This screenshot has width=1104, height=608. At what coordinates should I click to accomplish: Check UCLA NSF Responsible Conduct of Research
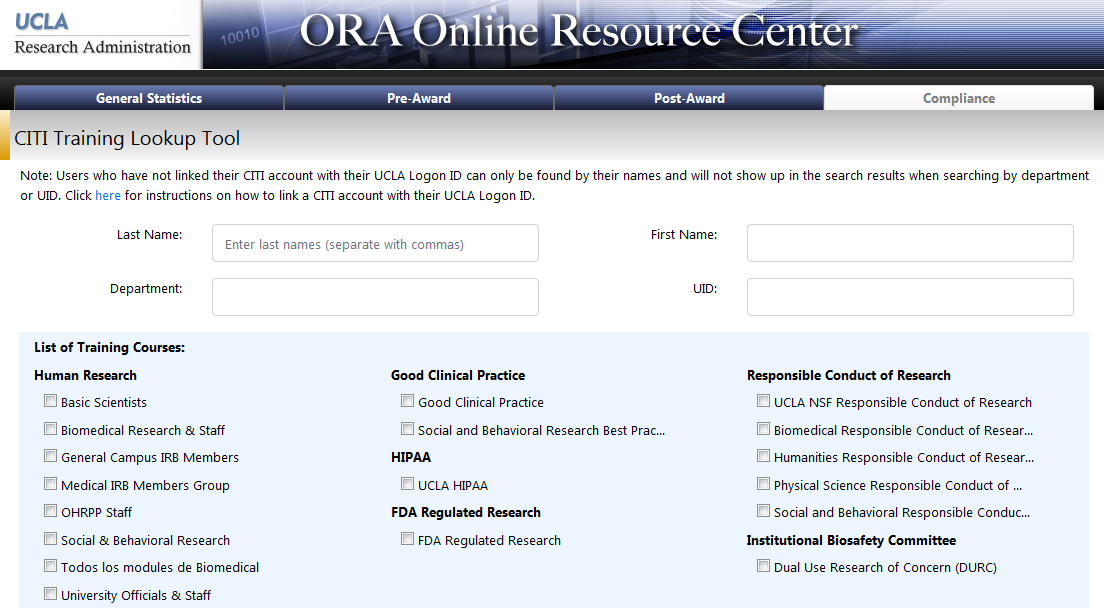point(763,400)
